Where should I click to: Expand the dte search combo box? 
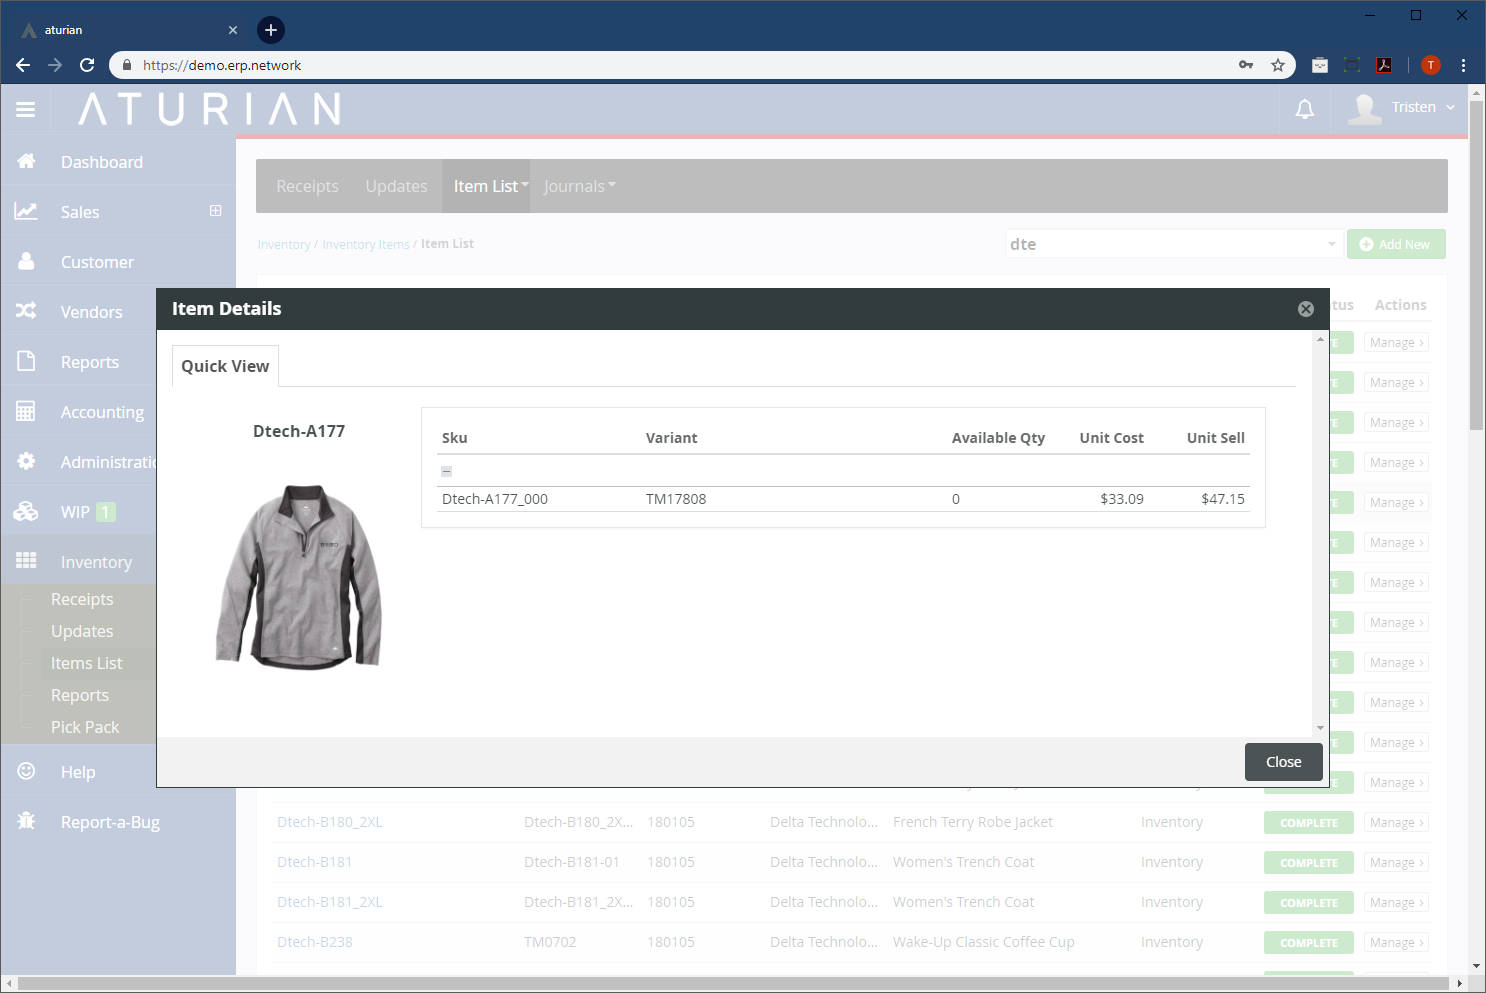(1331, 244)
